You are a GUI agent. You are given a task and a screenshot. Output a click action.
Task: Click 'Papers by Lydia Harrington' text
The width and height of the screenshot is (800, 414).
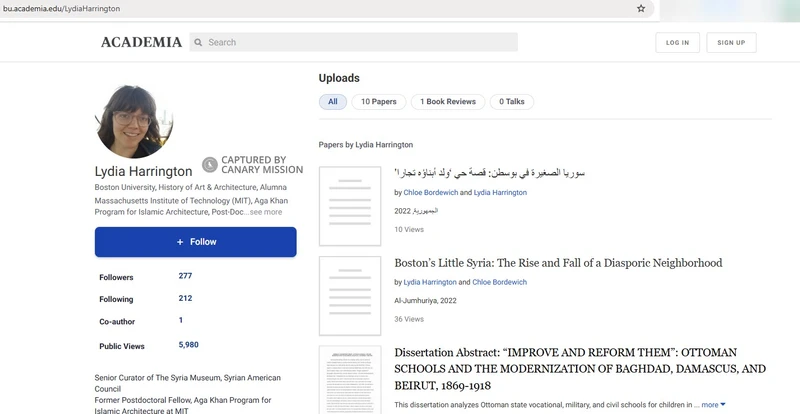tap(366, 145)
